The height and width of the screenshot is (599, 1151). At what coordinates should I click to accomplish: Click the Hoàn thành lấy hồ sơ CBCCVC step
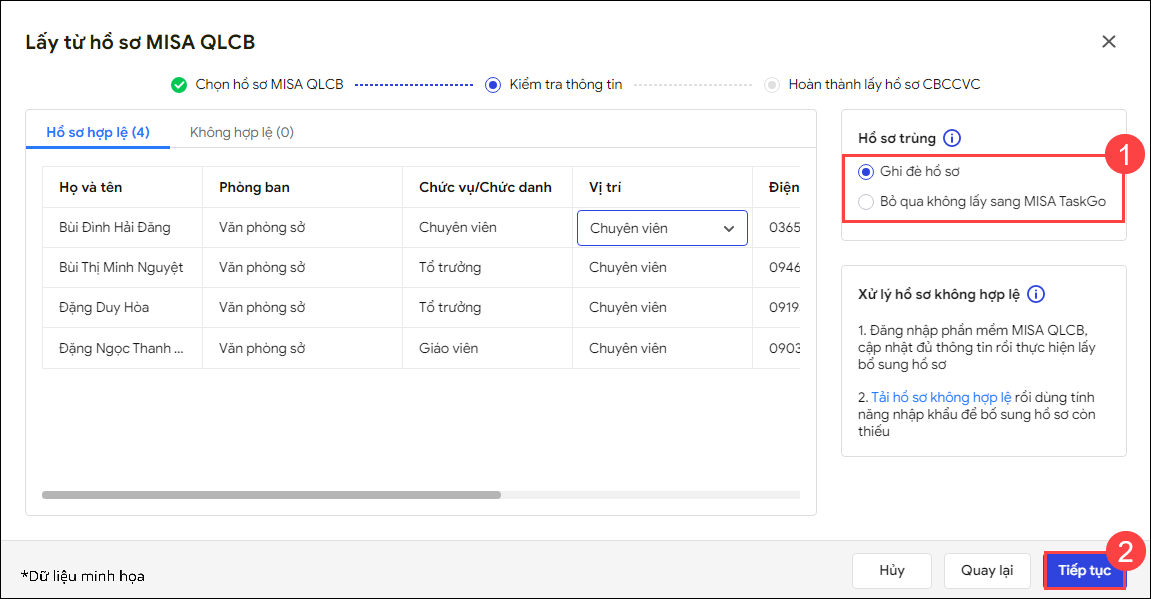pos(772,85)
